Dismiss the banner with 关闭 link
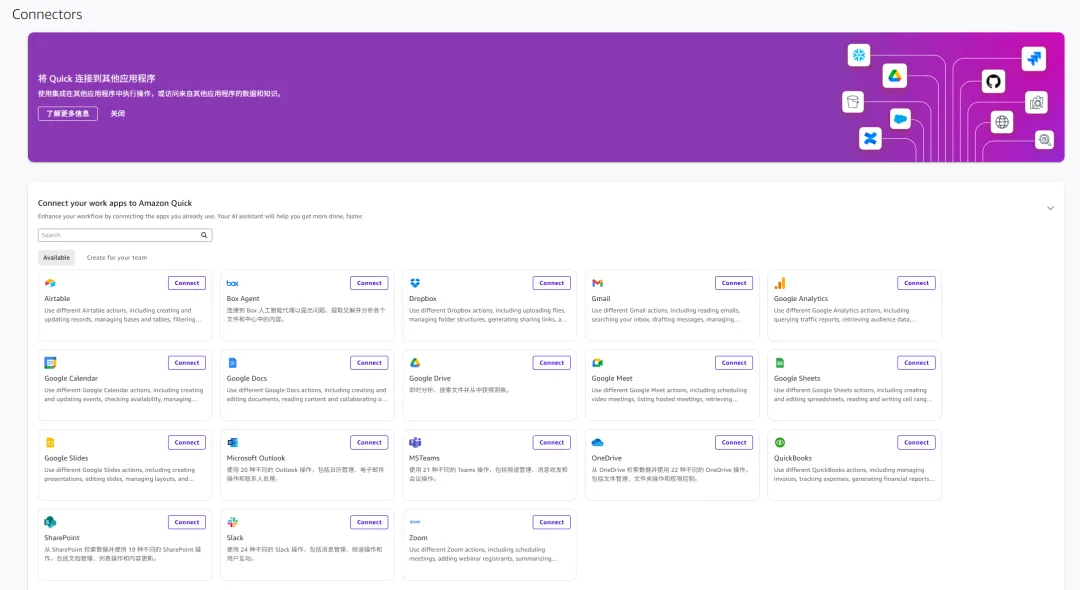The height and width of the screenshot is (590, 1080). [118, 114]
